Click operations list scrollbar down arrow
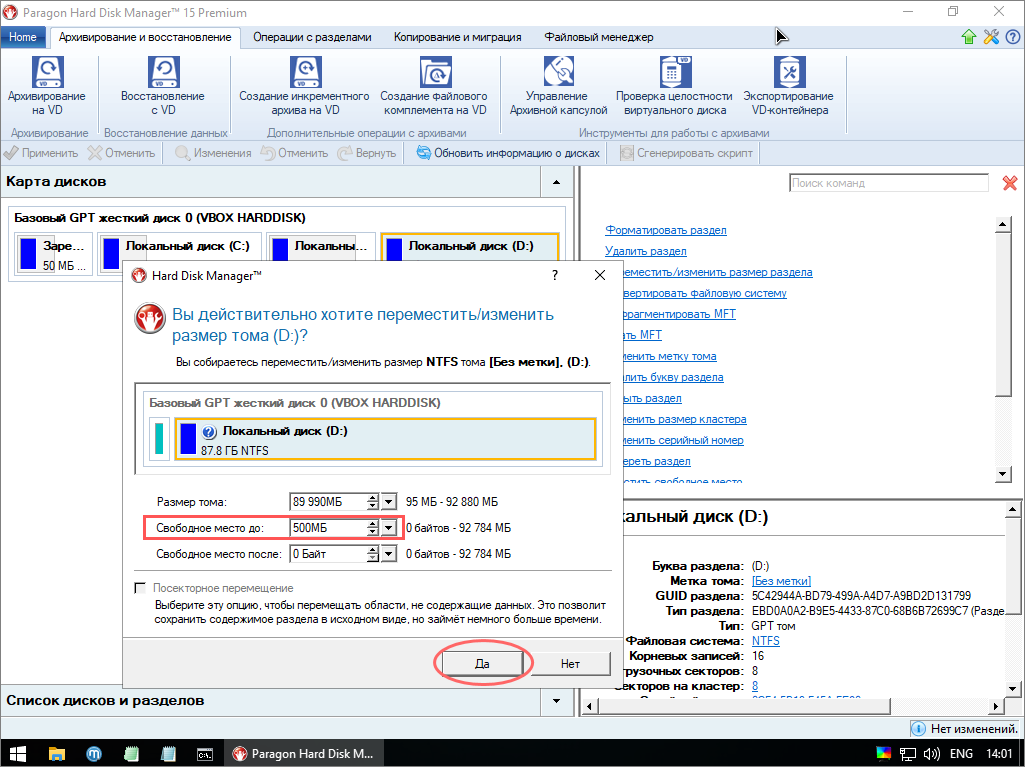This screenshot has width=1025, height=767. [1003, 474]
